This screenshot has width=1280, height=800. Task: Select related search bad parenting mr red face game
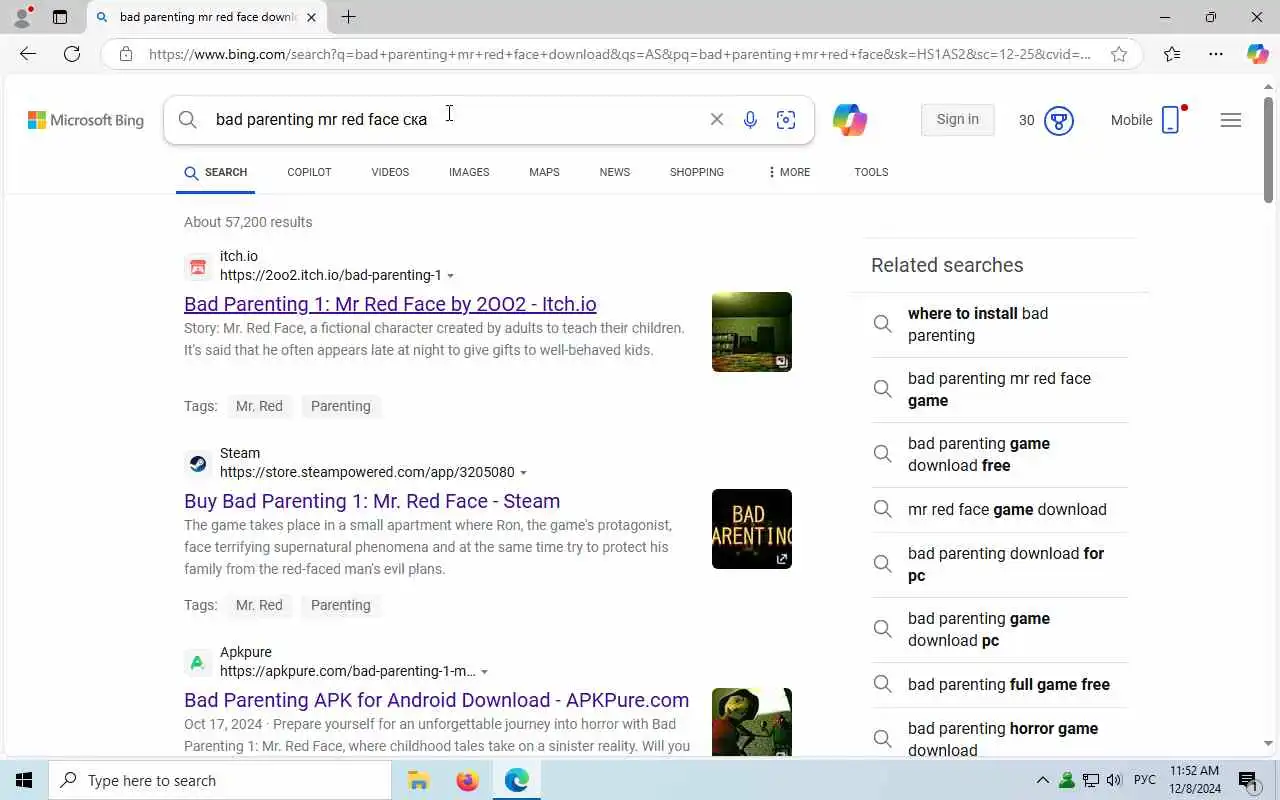click(x=999, y=390)
